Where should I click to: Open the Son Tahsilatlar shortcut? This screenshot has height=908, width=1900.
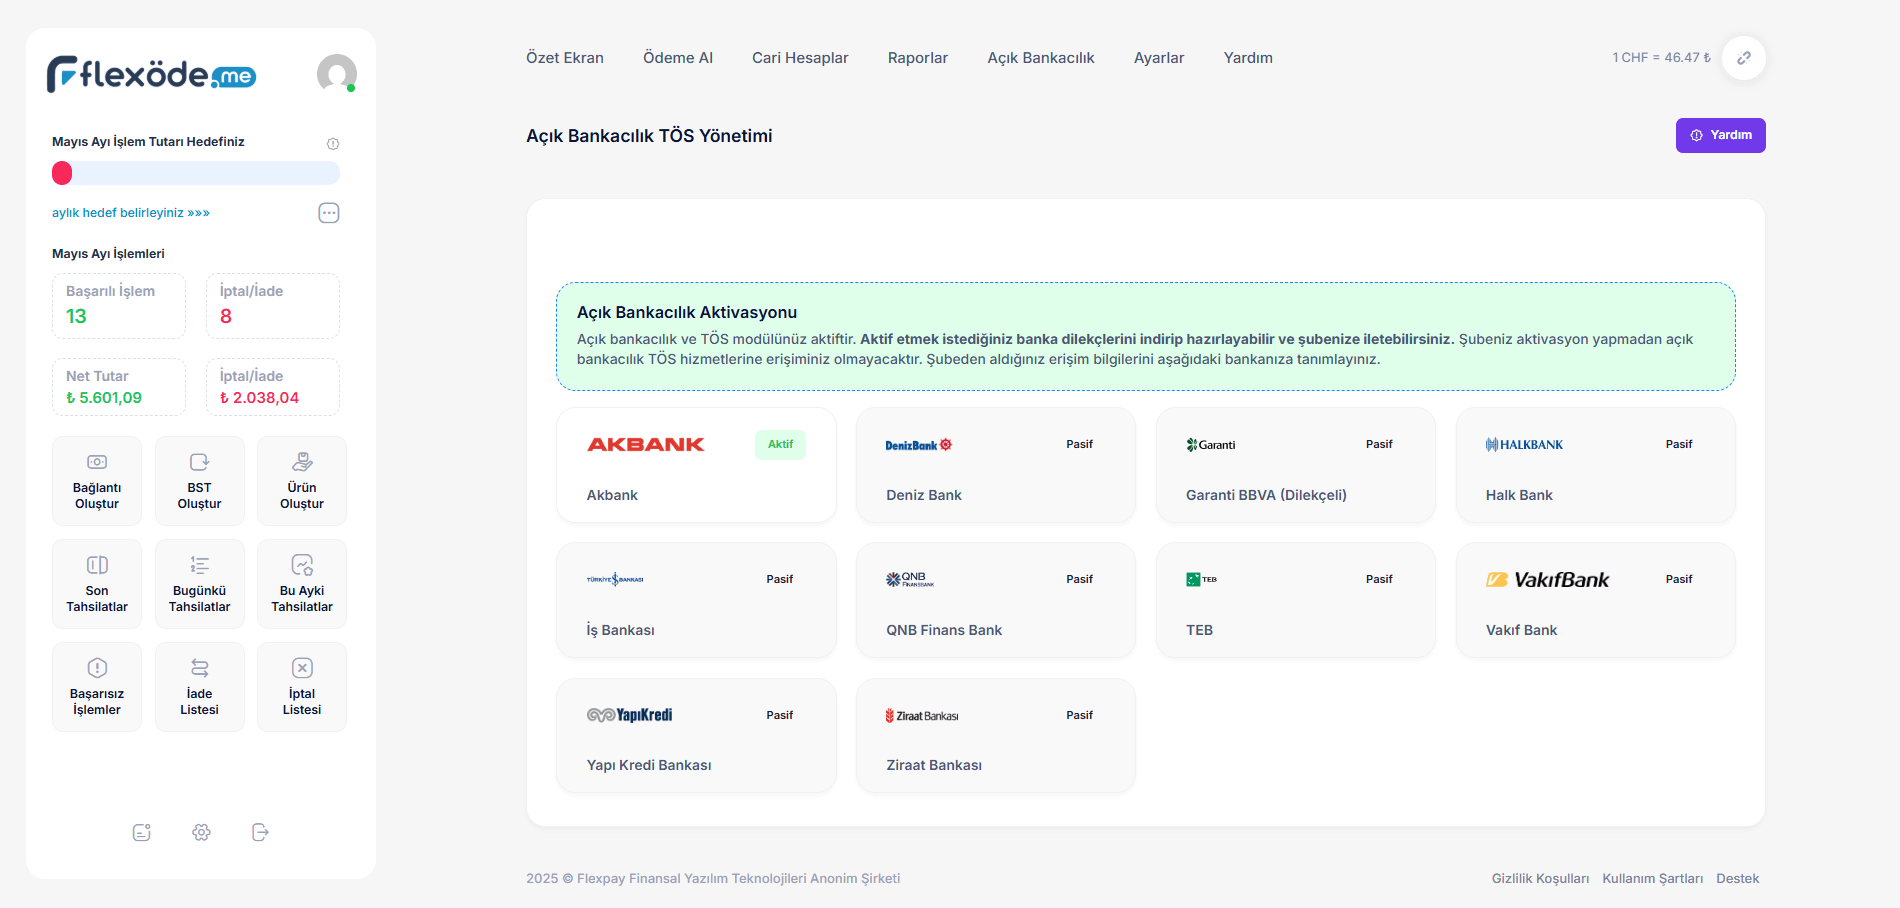point(97,584)
